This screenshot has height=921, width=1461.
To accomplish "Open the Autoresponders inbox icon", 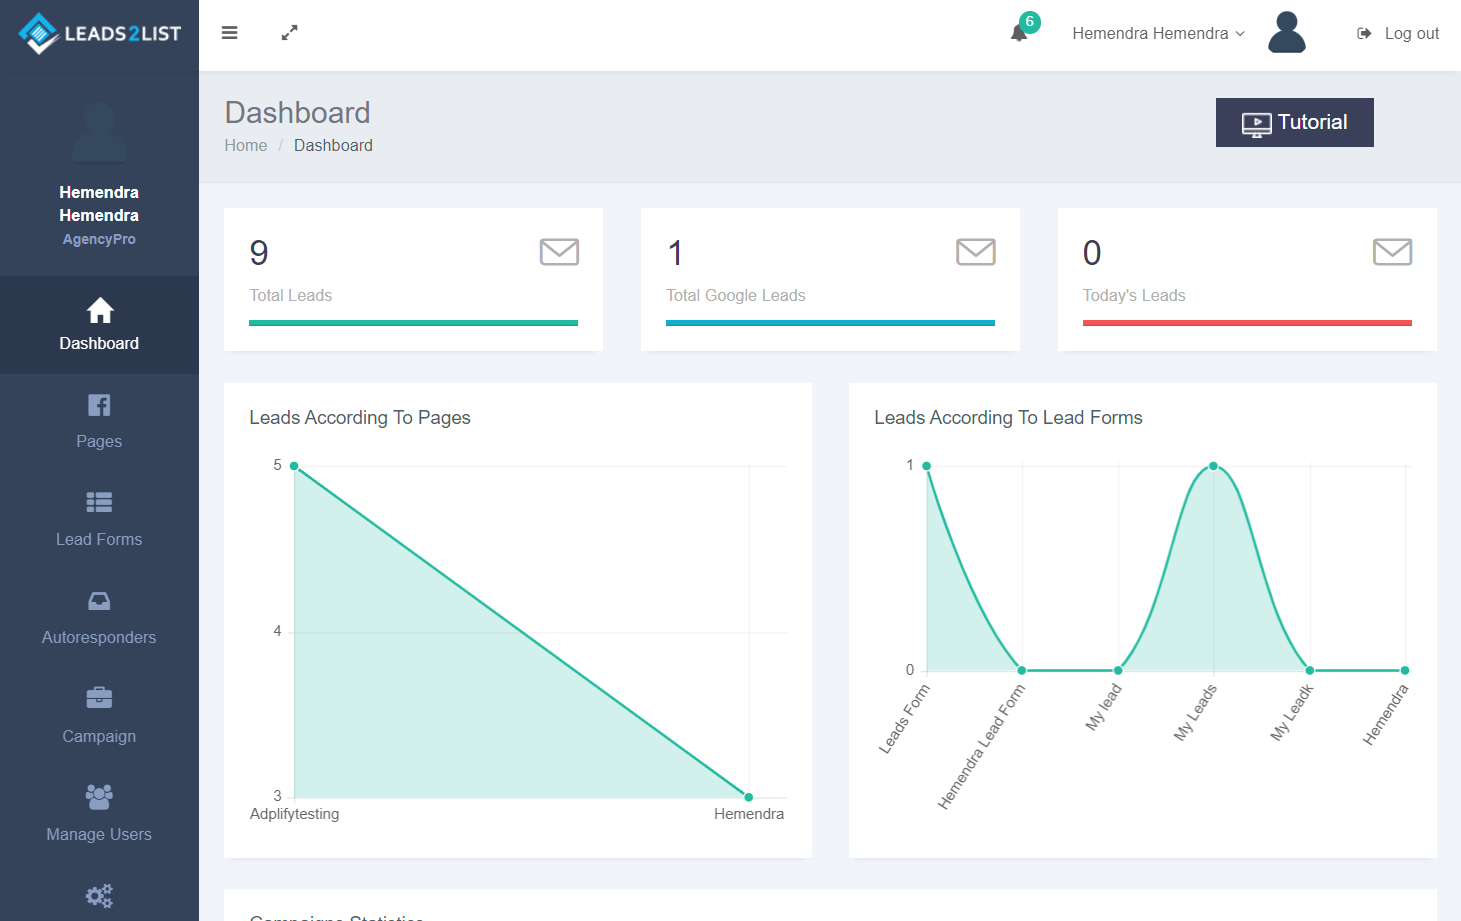I will click(99, 601).
